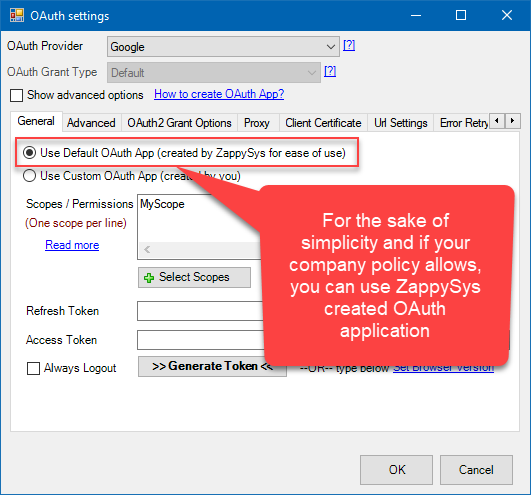531x495 pixels.
Task: Switch to the General tab
Action: click(36, 121)
